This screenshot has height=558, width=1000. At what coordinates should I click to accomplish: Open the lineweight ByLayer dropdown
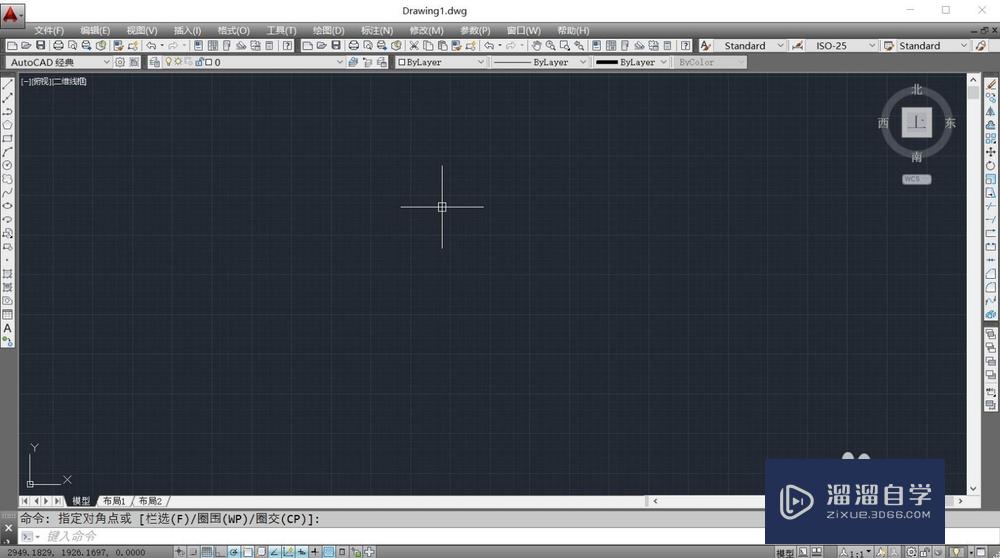[x=631, y=62]
